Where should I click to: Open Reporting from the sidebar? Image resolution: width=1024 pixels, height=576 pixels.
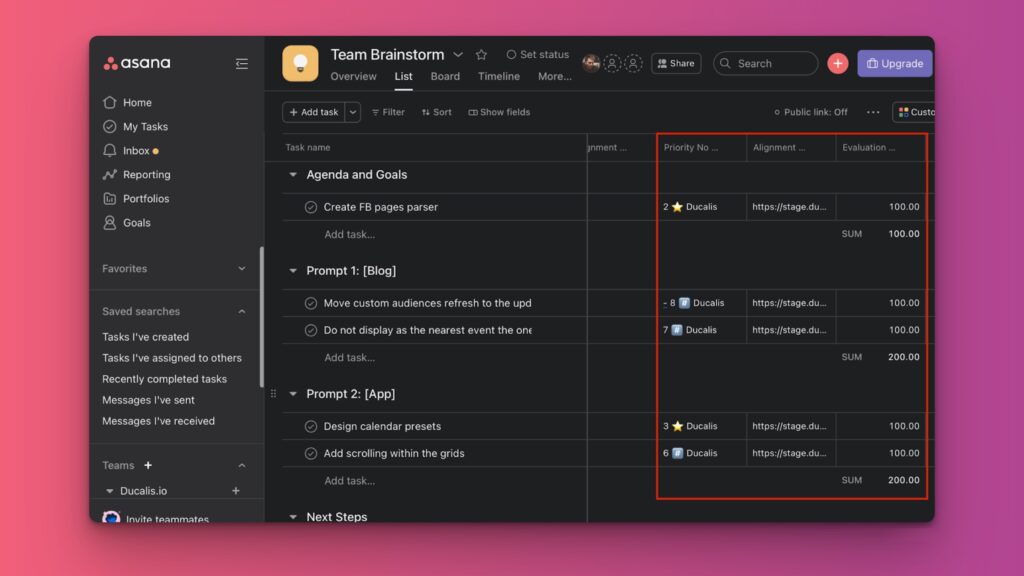click(x=137, y=174)
